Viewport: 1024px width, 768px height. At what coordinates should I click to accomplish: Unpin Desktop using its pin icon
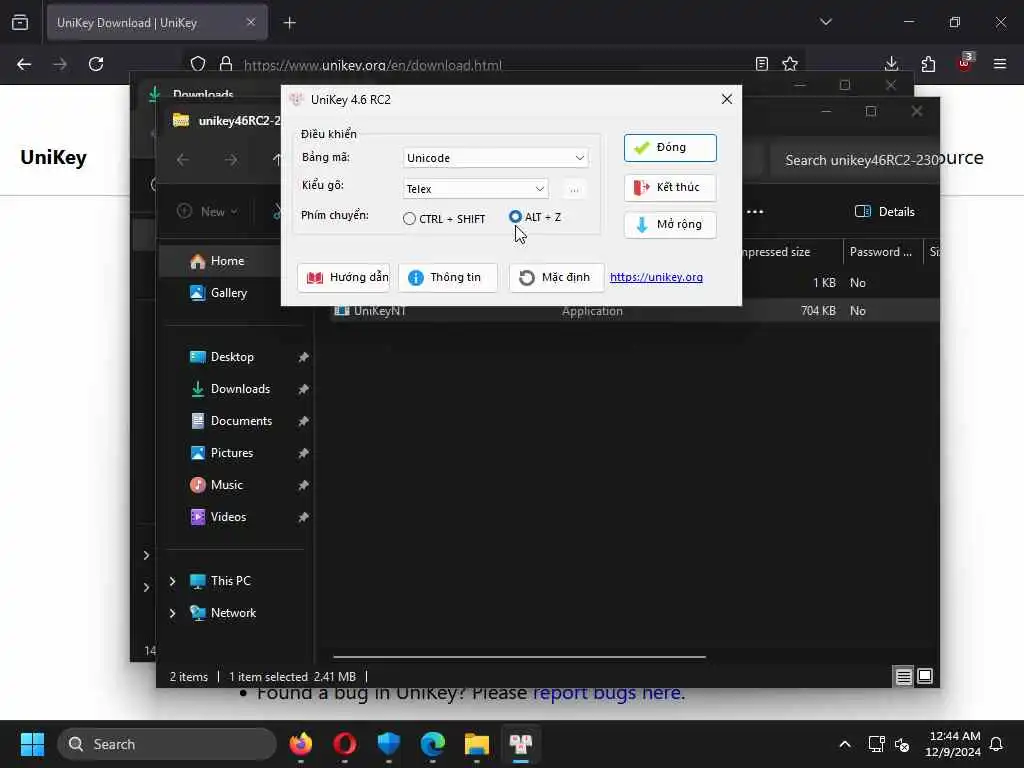(x=303, y=357)
